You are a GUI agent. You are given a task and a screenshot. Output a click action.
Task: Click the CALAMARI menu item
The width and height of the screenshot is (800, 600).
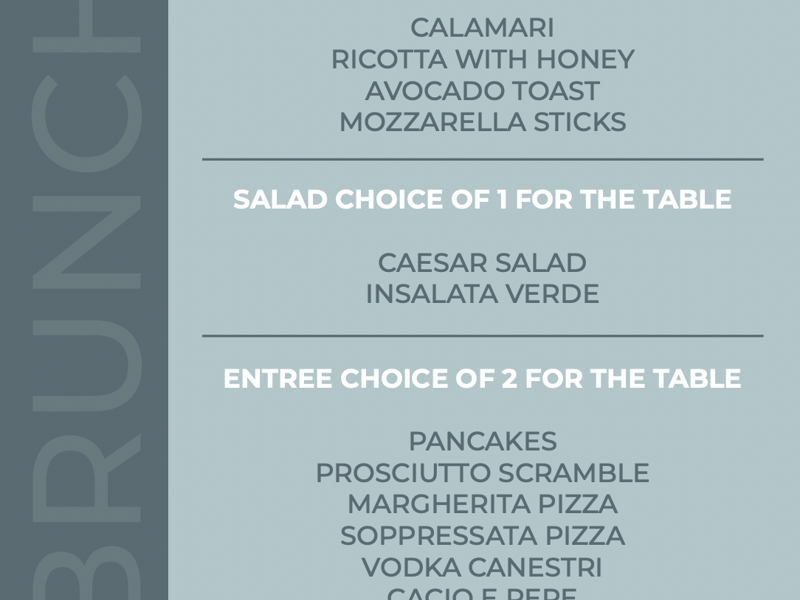(482, 28)
